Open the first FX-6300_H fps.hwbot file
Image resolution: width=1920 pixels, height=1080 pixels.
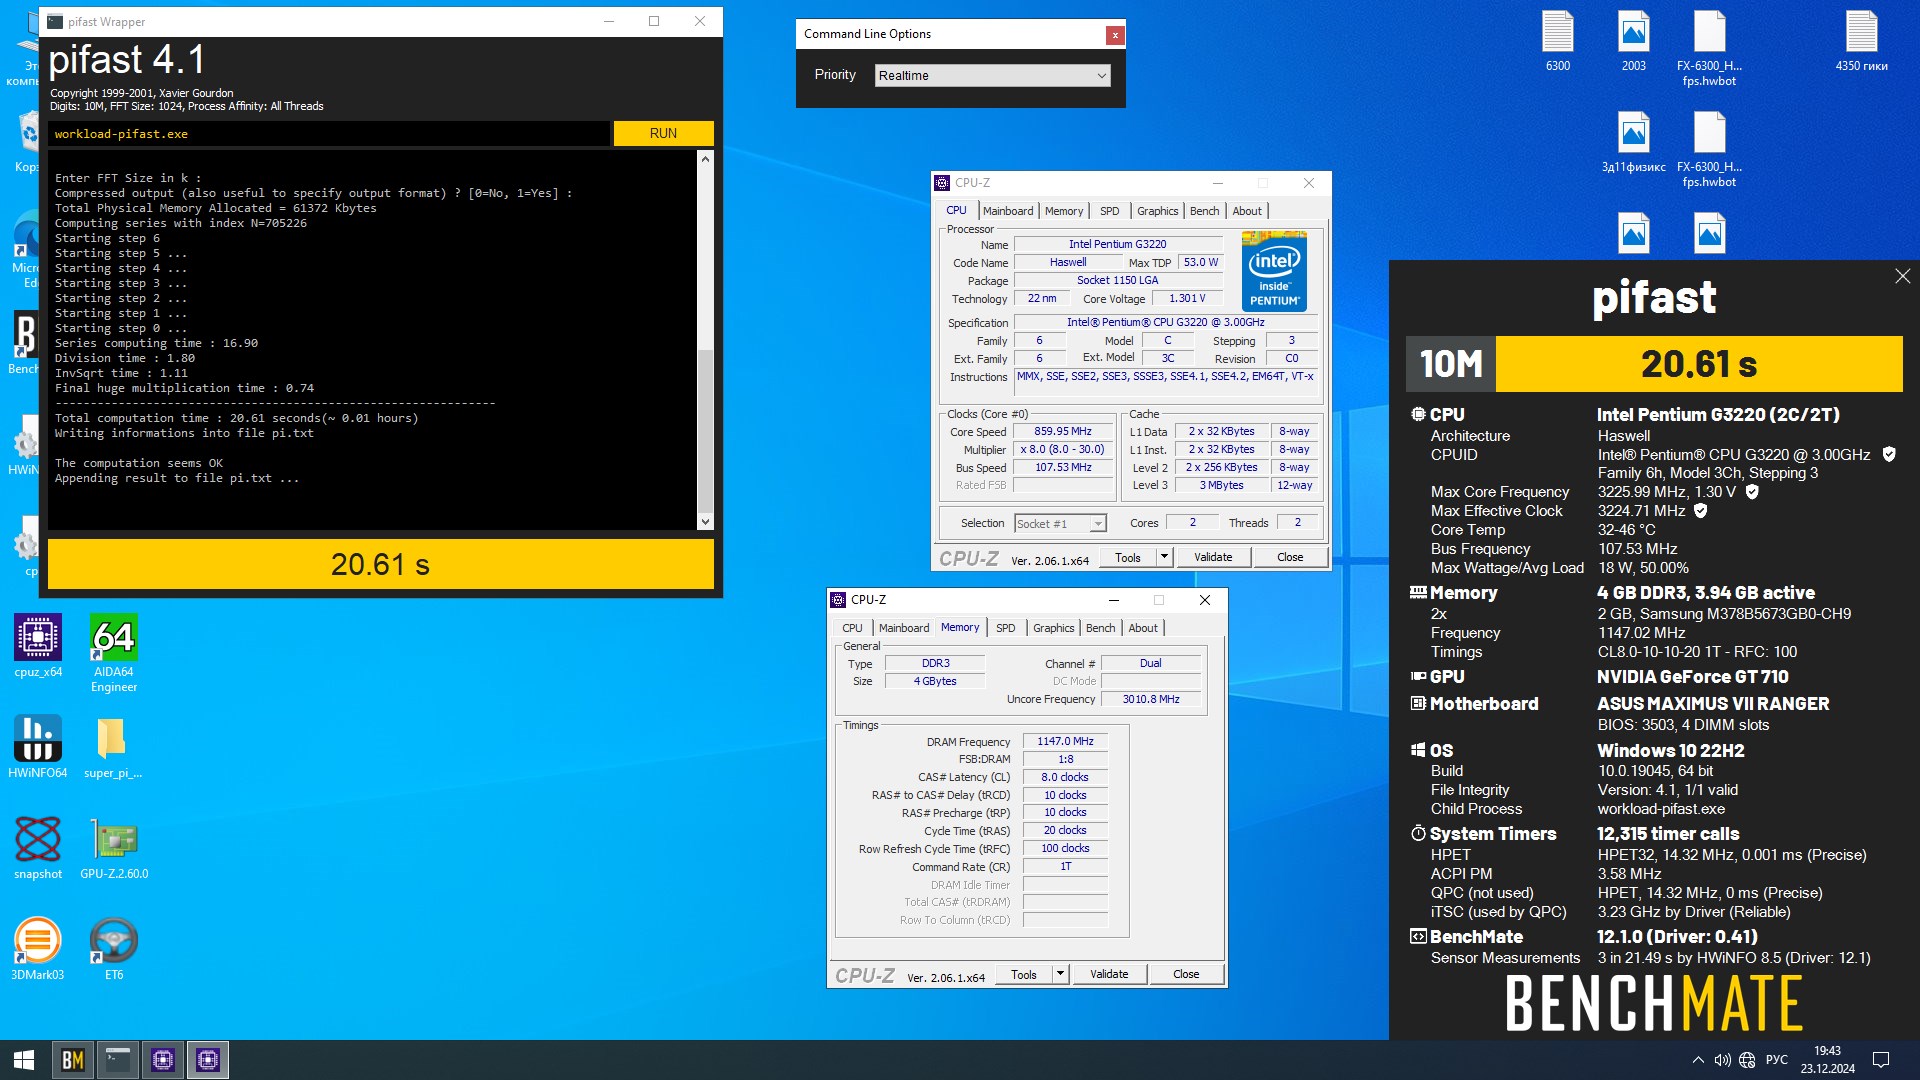tap(1710, 48)
